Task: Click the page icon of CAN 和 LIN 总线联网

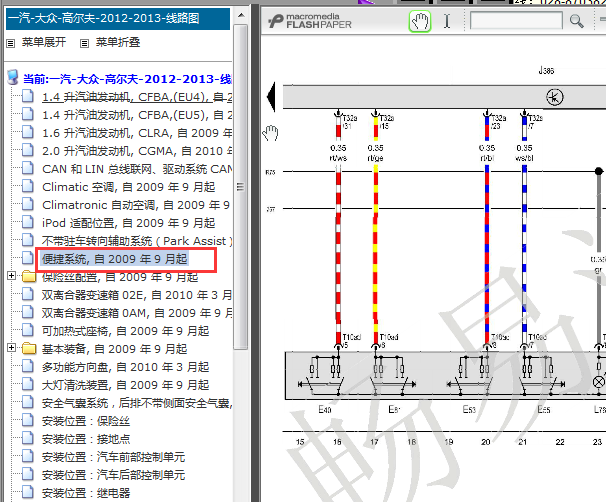Action: (27, 168)
